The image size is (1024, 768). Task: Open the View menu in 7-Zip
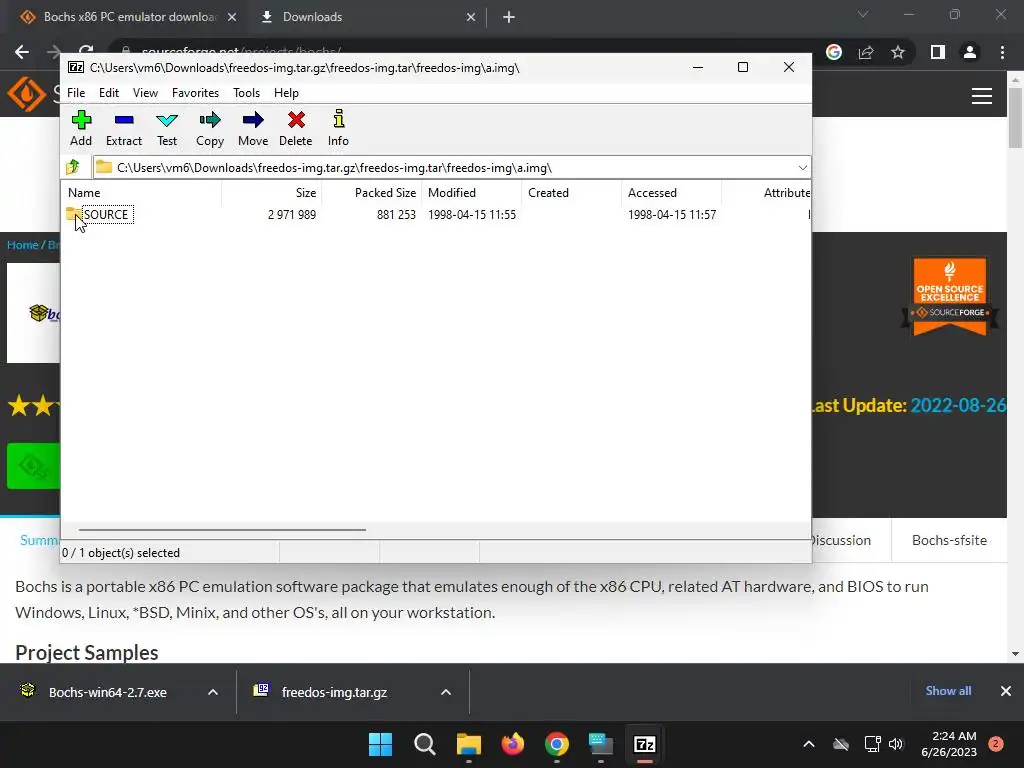145,93
